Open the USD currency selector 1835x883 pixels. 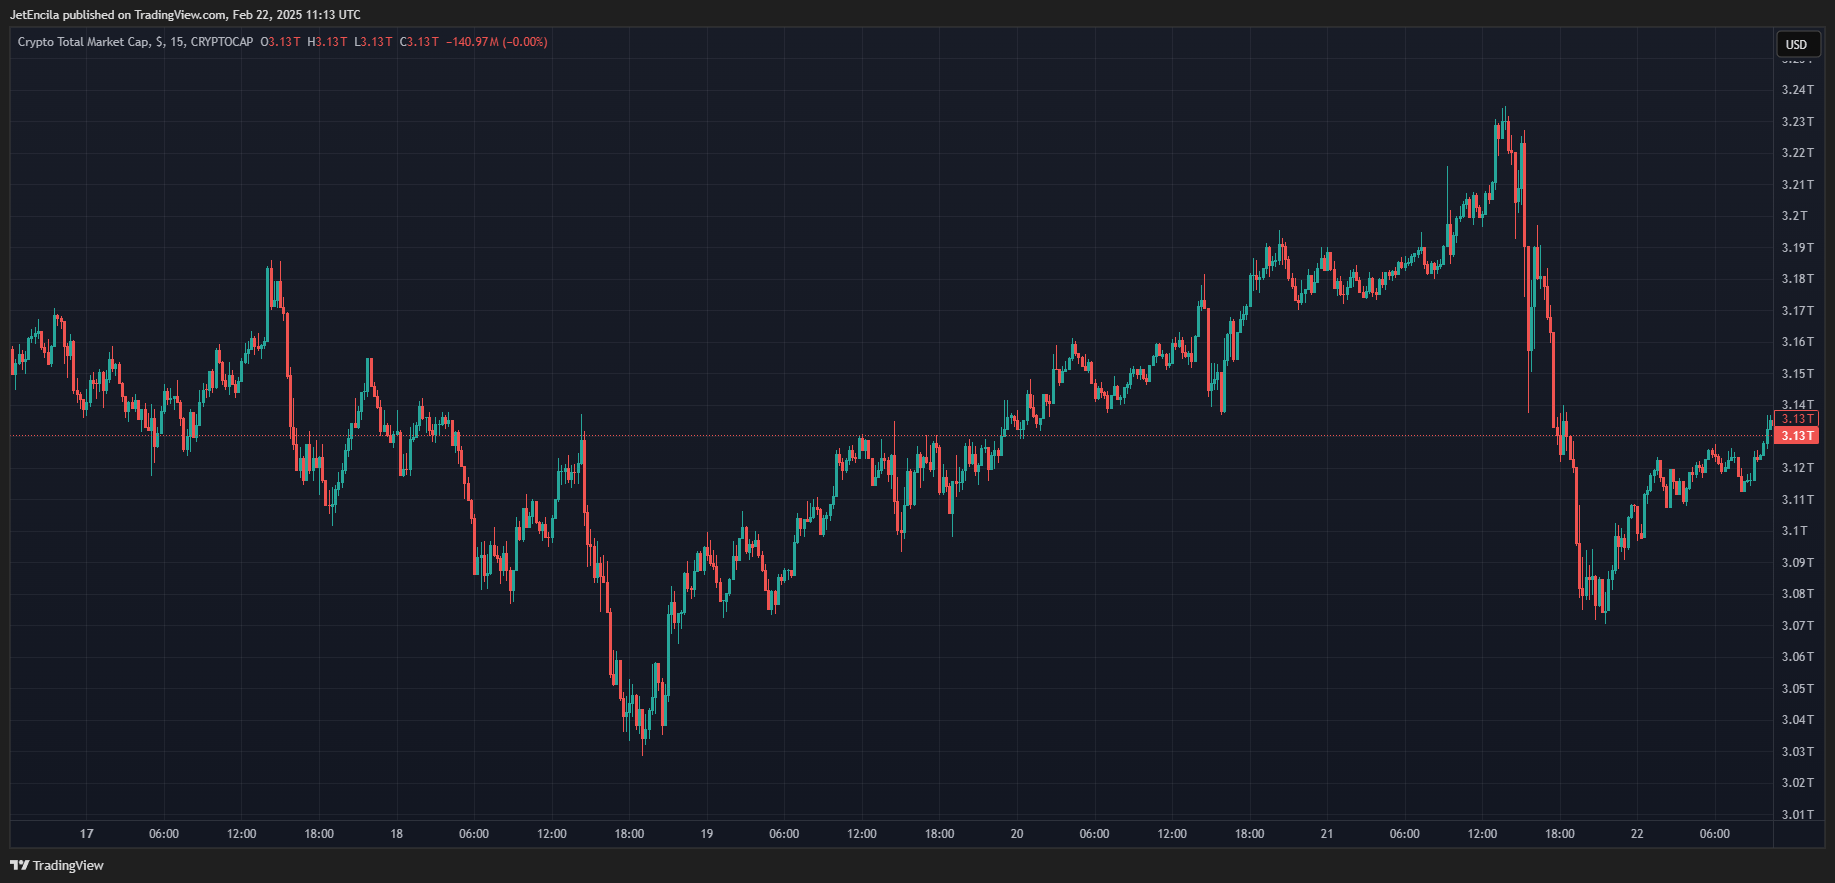pos(1797,44)
